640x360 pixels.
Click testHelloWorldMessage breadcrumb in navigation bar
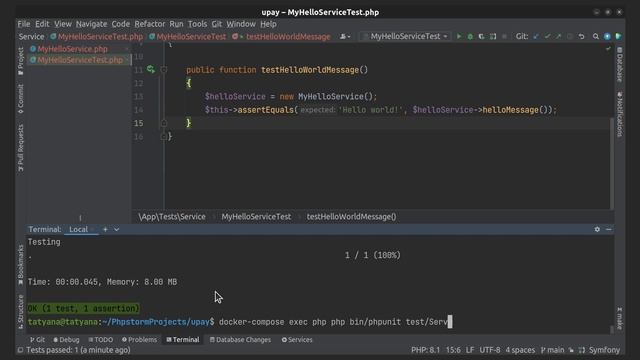tap(288, 36)
